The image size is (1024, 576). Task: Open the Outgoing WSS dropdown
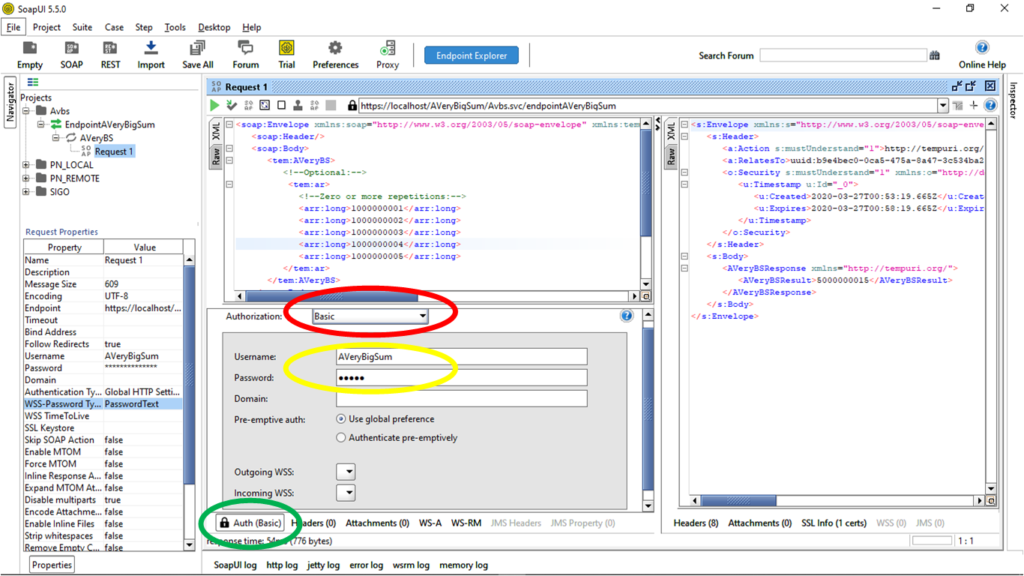point(345,471)
